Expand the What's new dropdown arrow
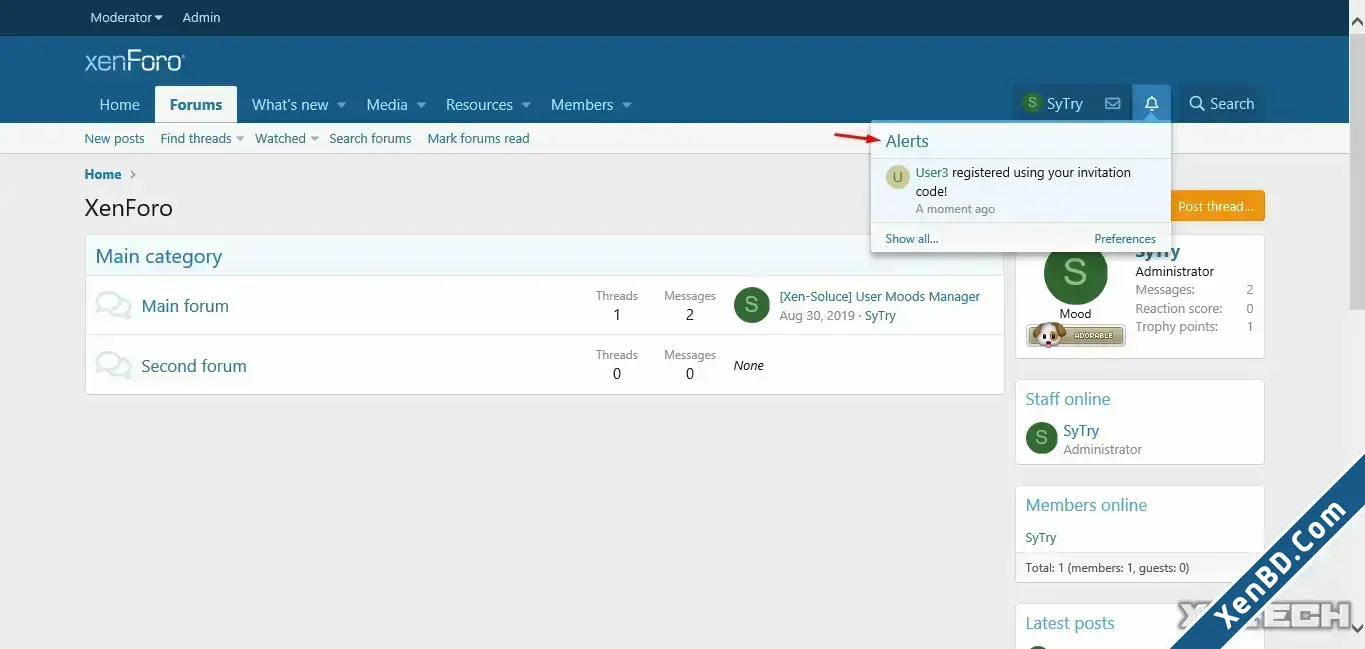The width and height of the screenshot is (1365, 649). click(x=341, y=105)
